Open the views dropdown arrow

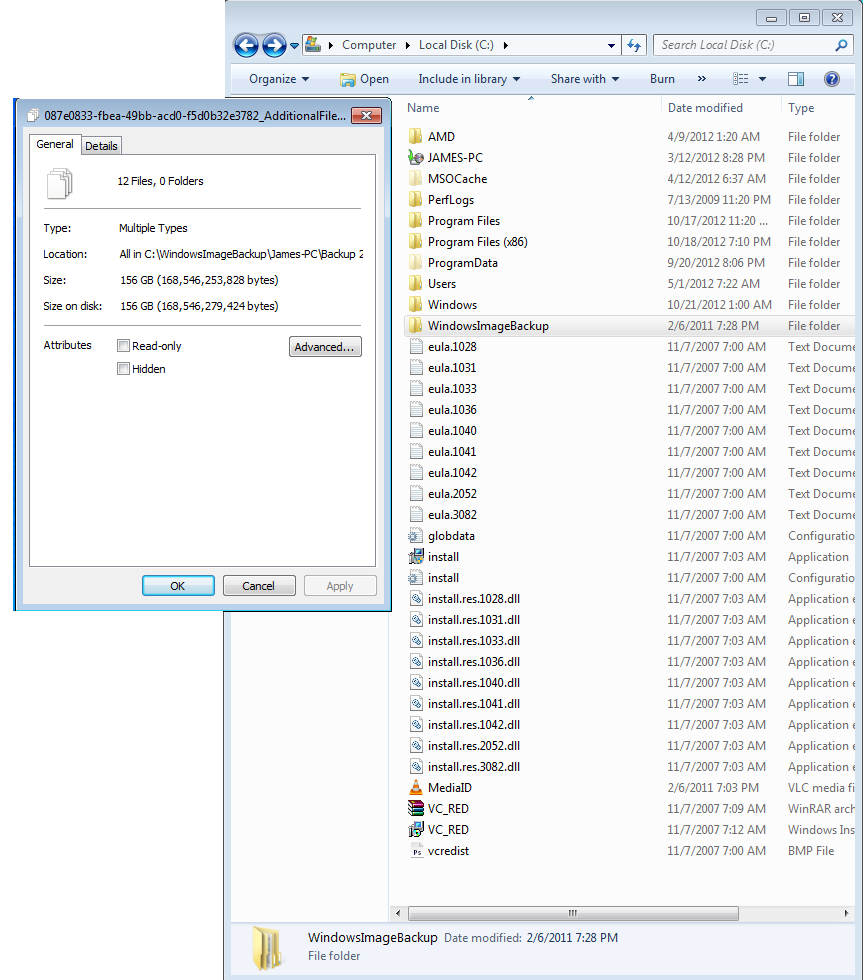pyautogui.click(x=762, y=79)
